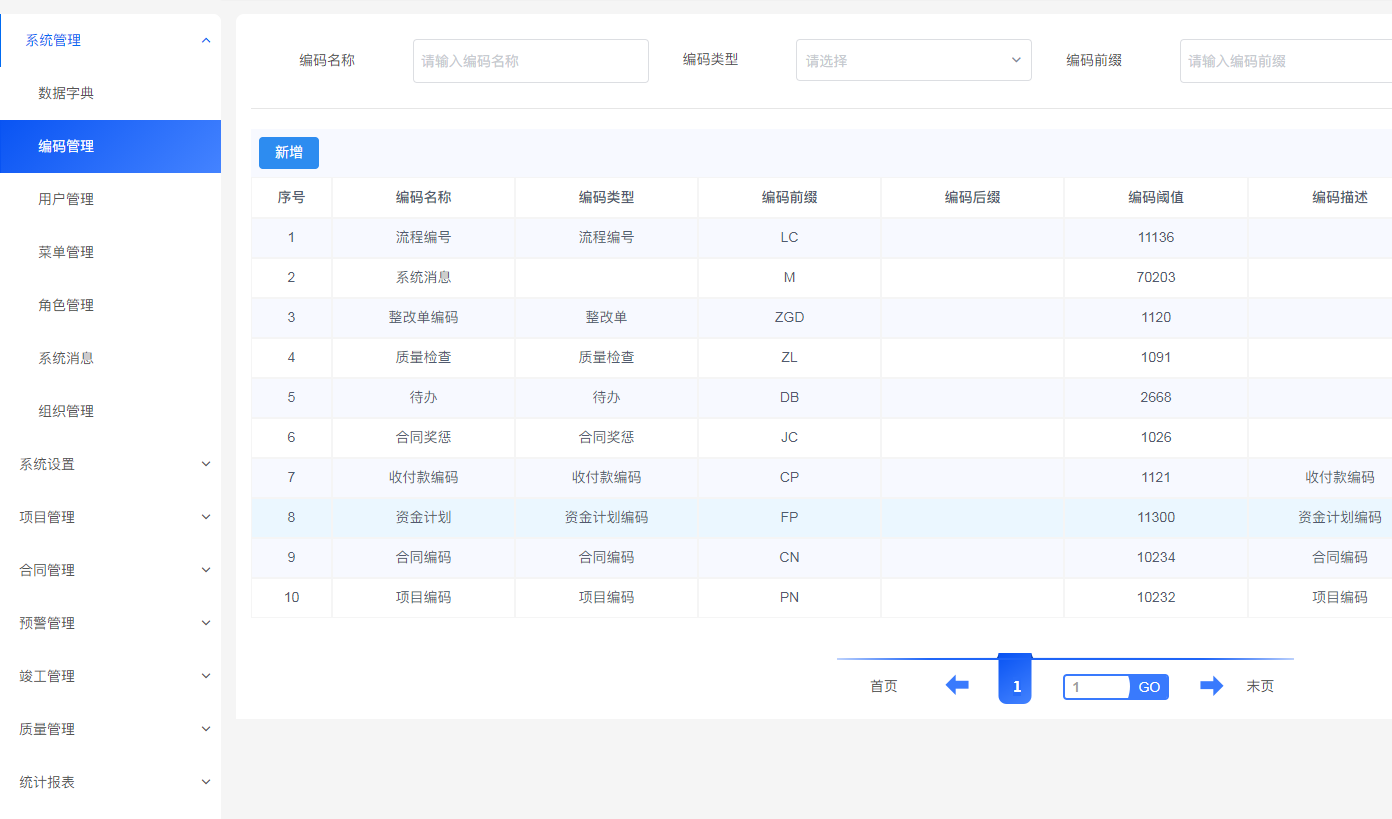The width and height of the screenshot is (1392, 819).
Task: Click the ZL prefix cell
Action: click(x=790, y=357)
